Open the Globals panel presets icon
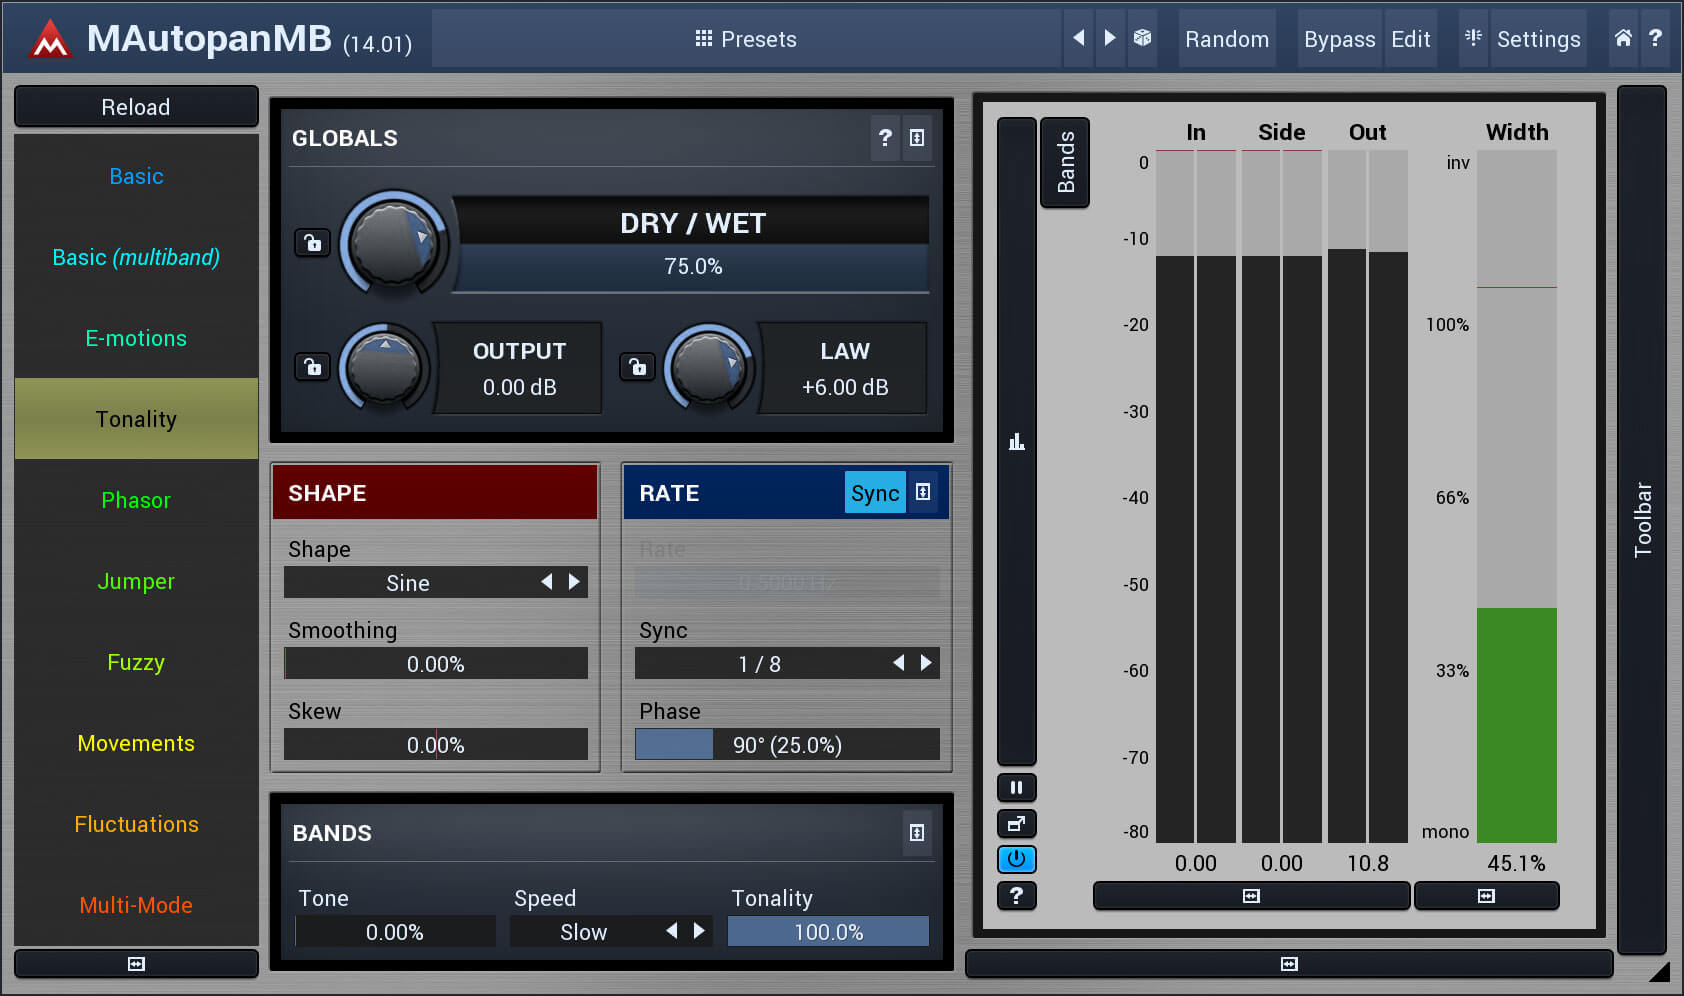1684x996 pixels. click(x=917, y=138)
